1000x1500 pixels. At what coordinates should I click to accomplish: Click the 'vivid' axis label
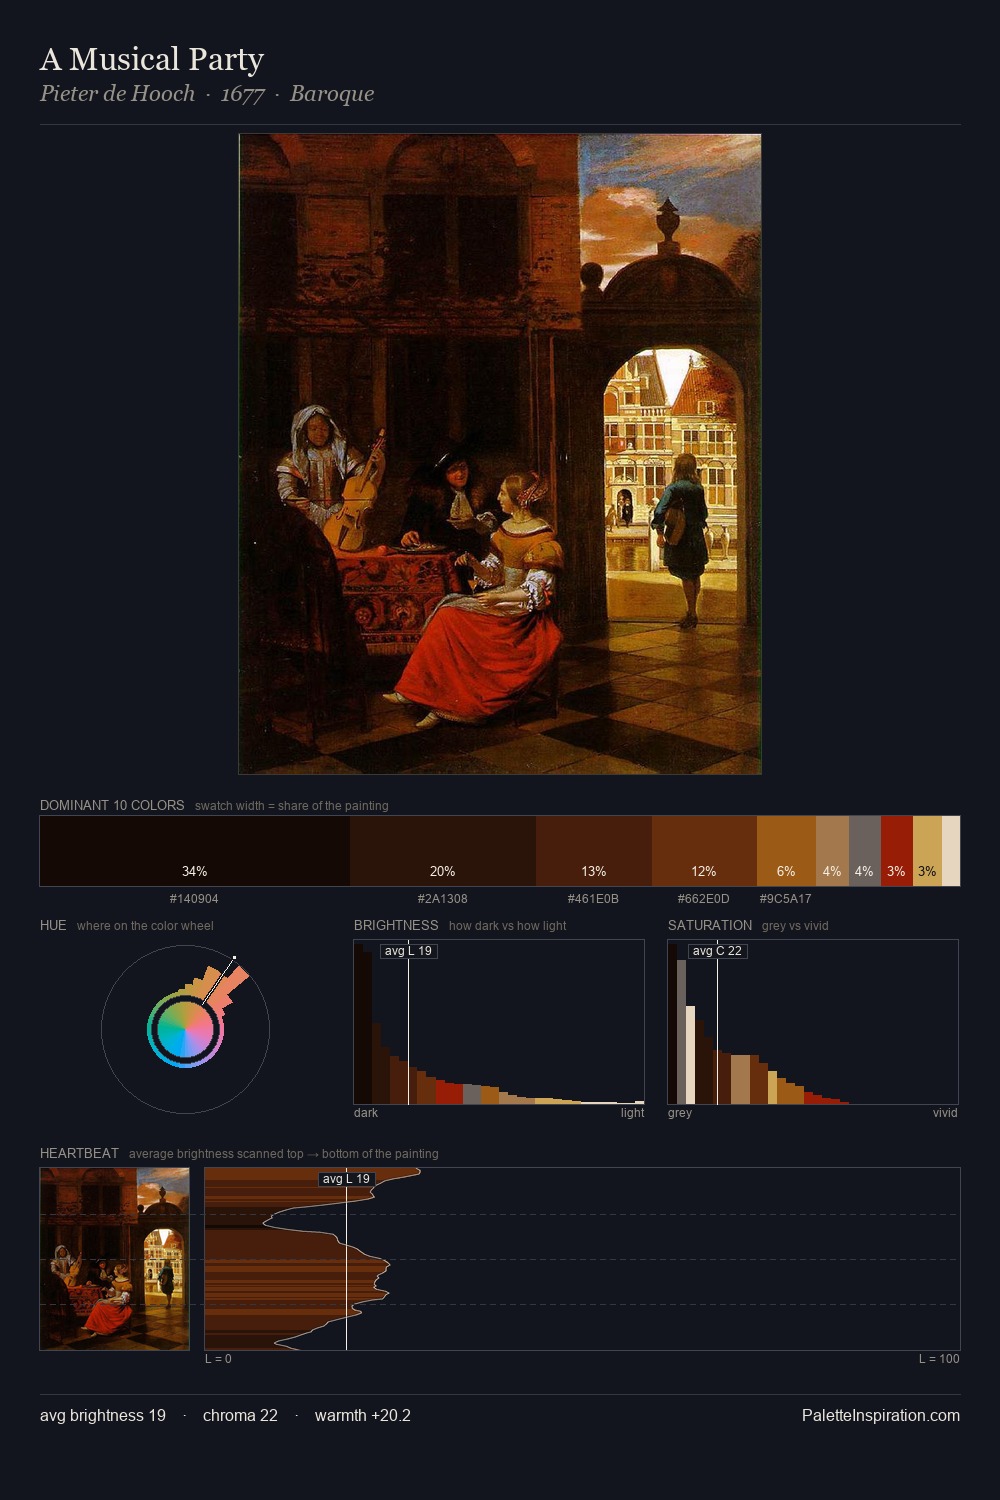[945, 1113]
